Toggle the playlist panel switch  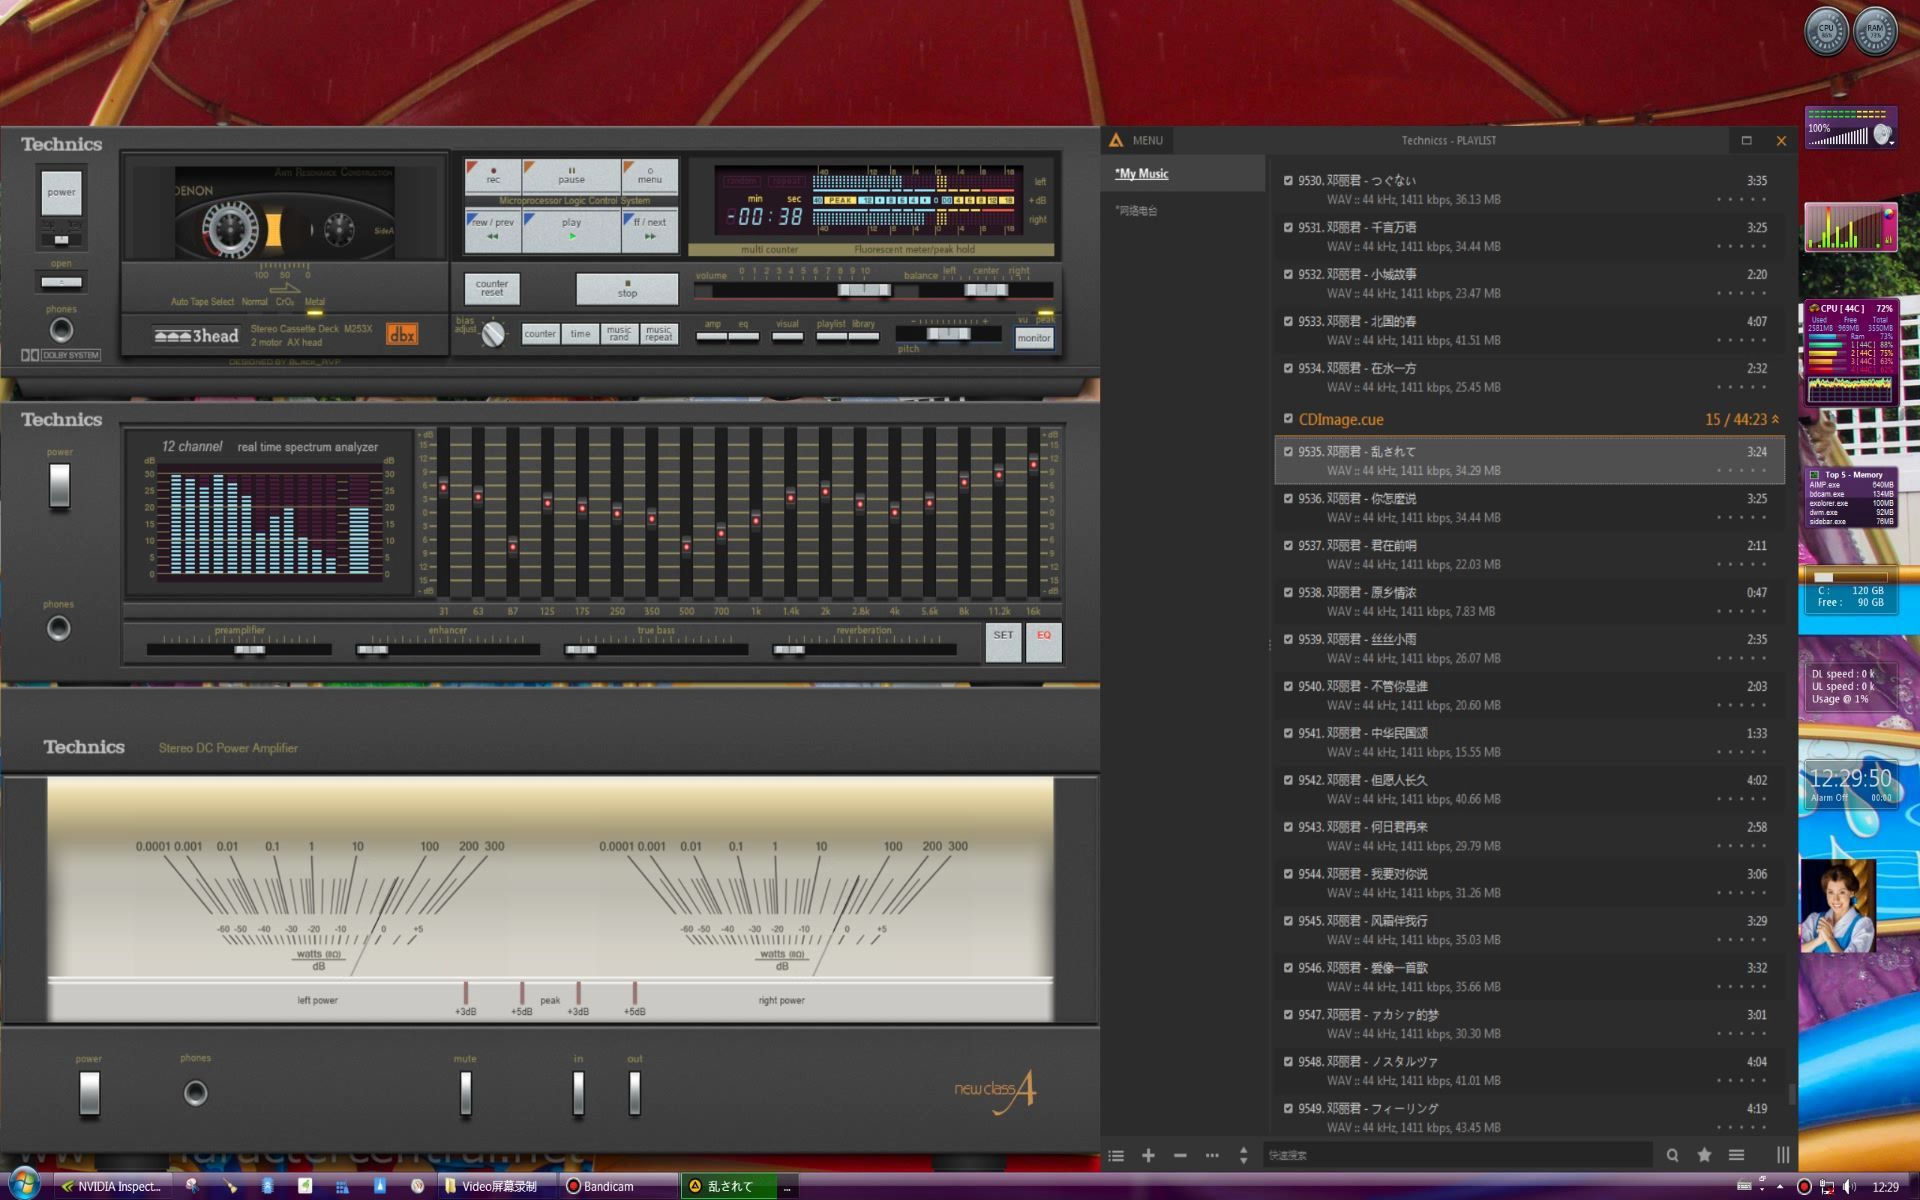point(831,337)
